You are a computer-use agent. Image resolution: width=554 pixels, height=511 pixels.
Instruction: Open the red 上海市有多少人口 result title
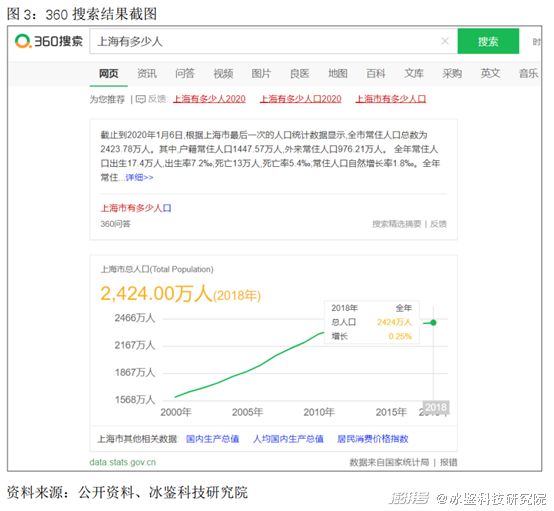tap(136, 208)
